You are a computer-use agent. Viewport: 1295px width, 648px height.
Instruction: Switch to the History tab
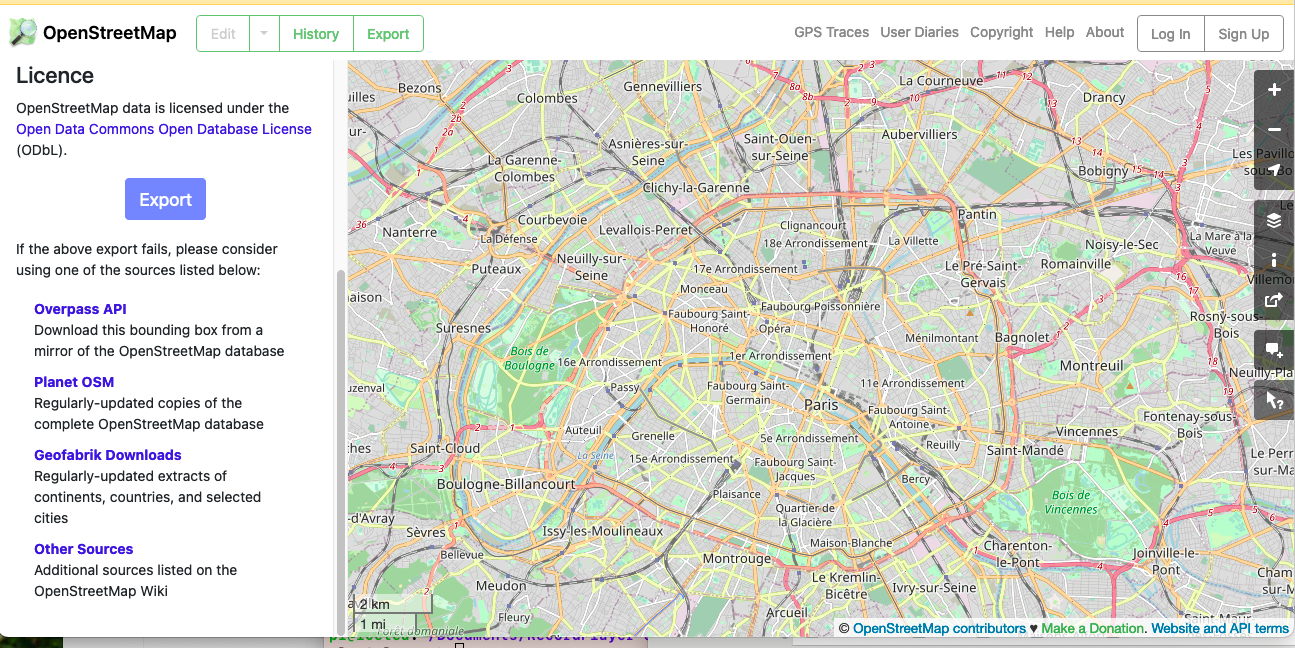(315, 33)
